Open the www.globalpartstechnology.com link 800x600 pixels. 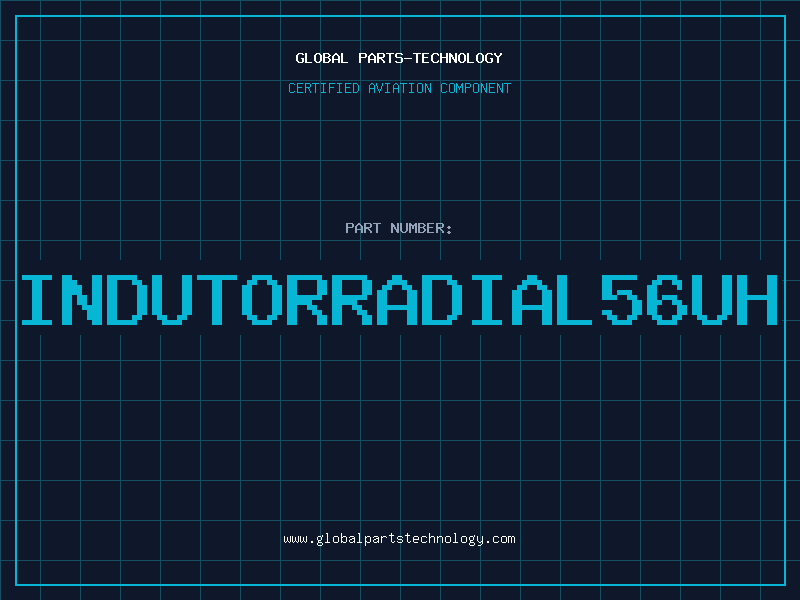click(399, 539)
